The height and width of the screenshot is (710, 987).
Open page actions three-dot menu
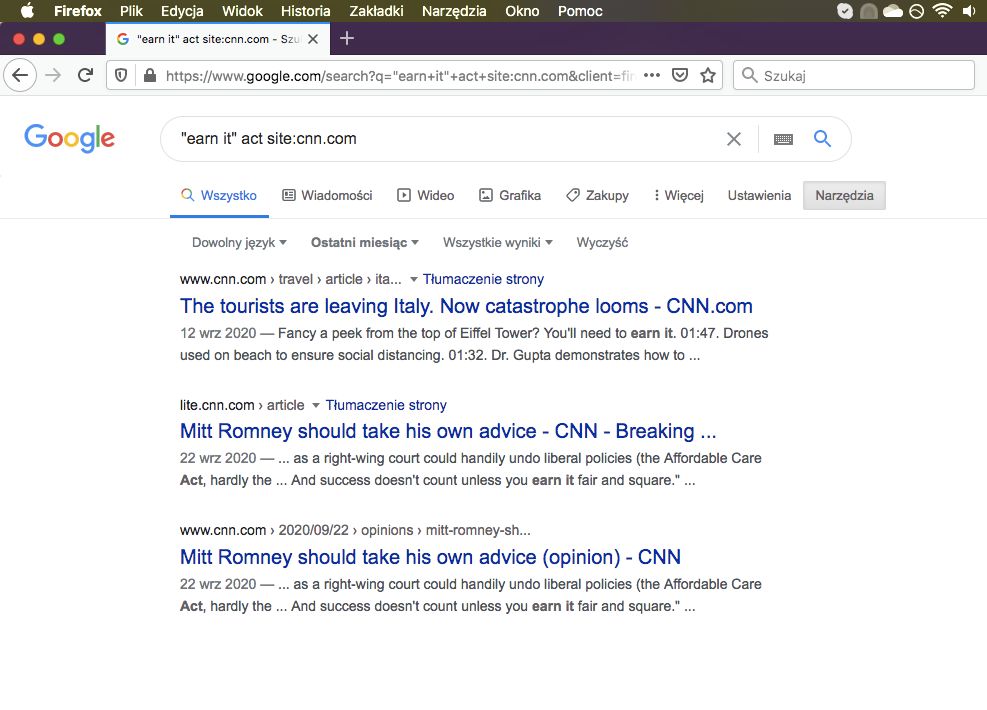[x=652, y=75]
